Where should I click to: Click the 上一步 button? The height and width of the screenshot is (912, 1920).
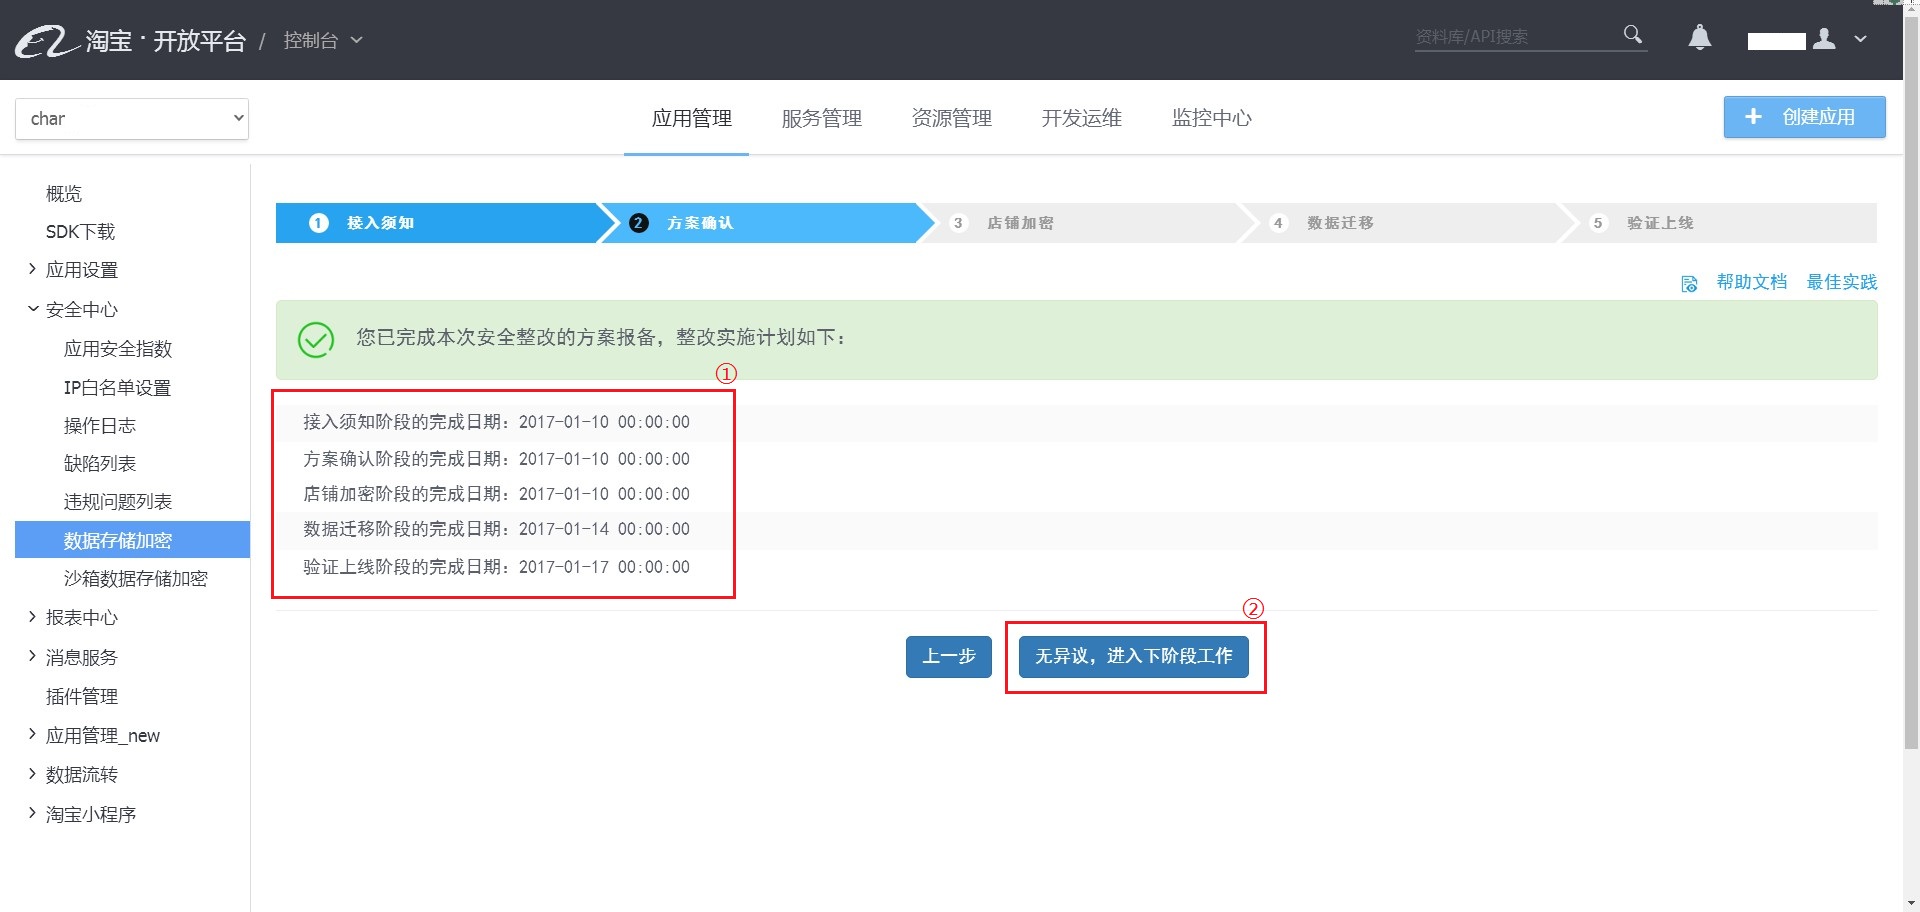[x=948, y=657]
